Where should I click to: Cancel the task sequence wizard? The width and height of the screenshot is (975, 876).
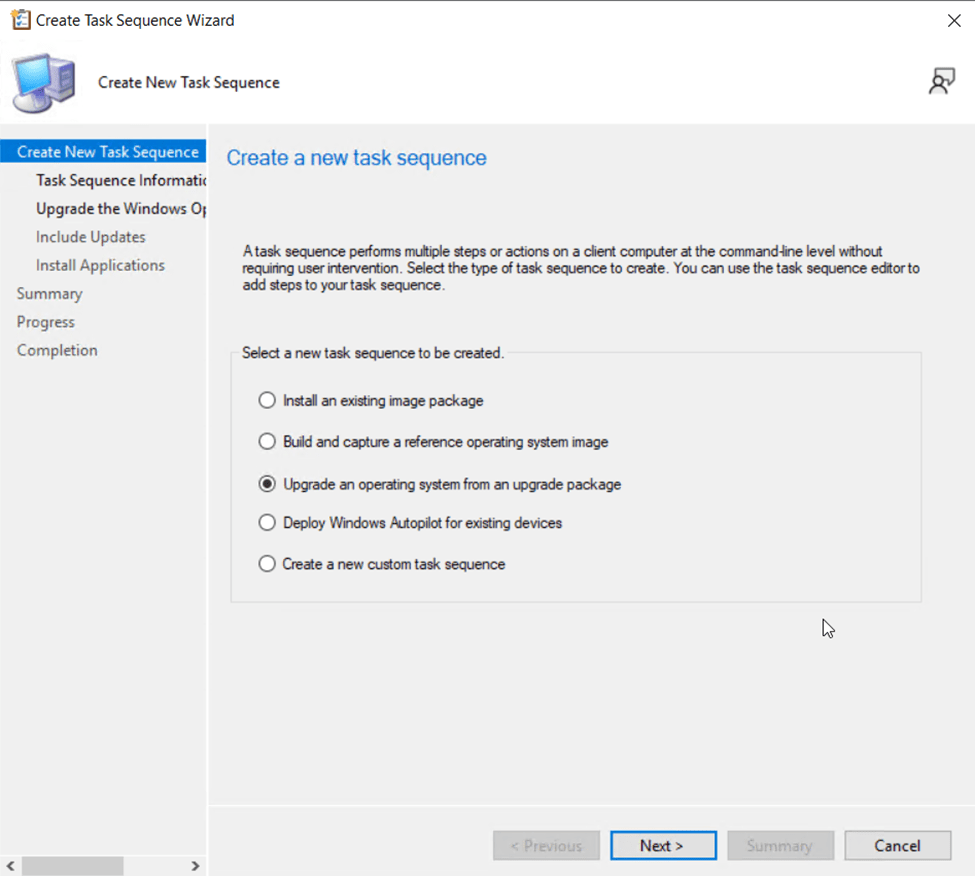tap(896, 846)
